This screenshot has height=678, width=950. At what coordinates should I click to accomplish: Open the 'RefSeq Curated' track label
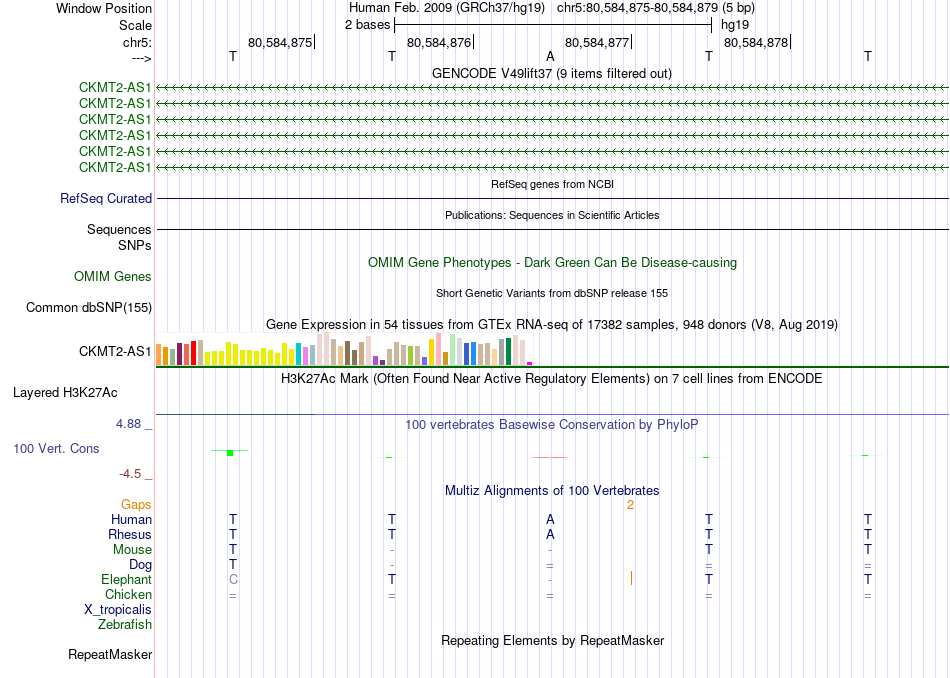(106, 198)
